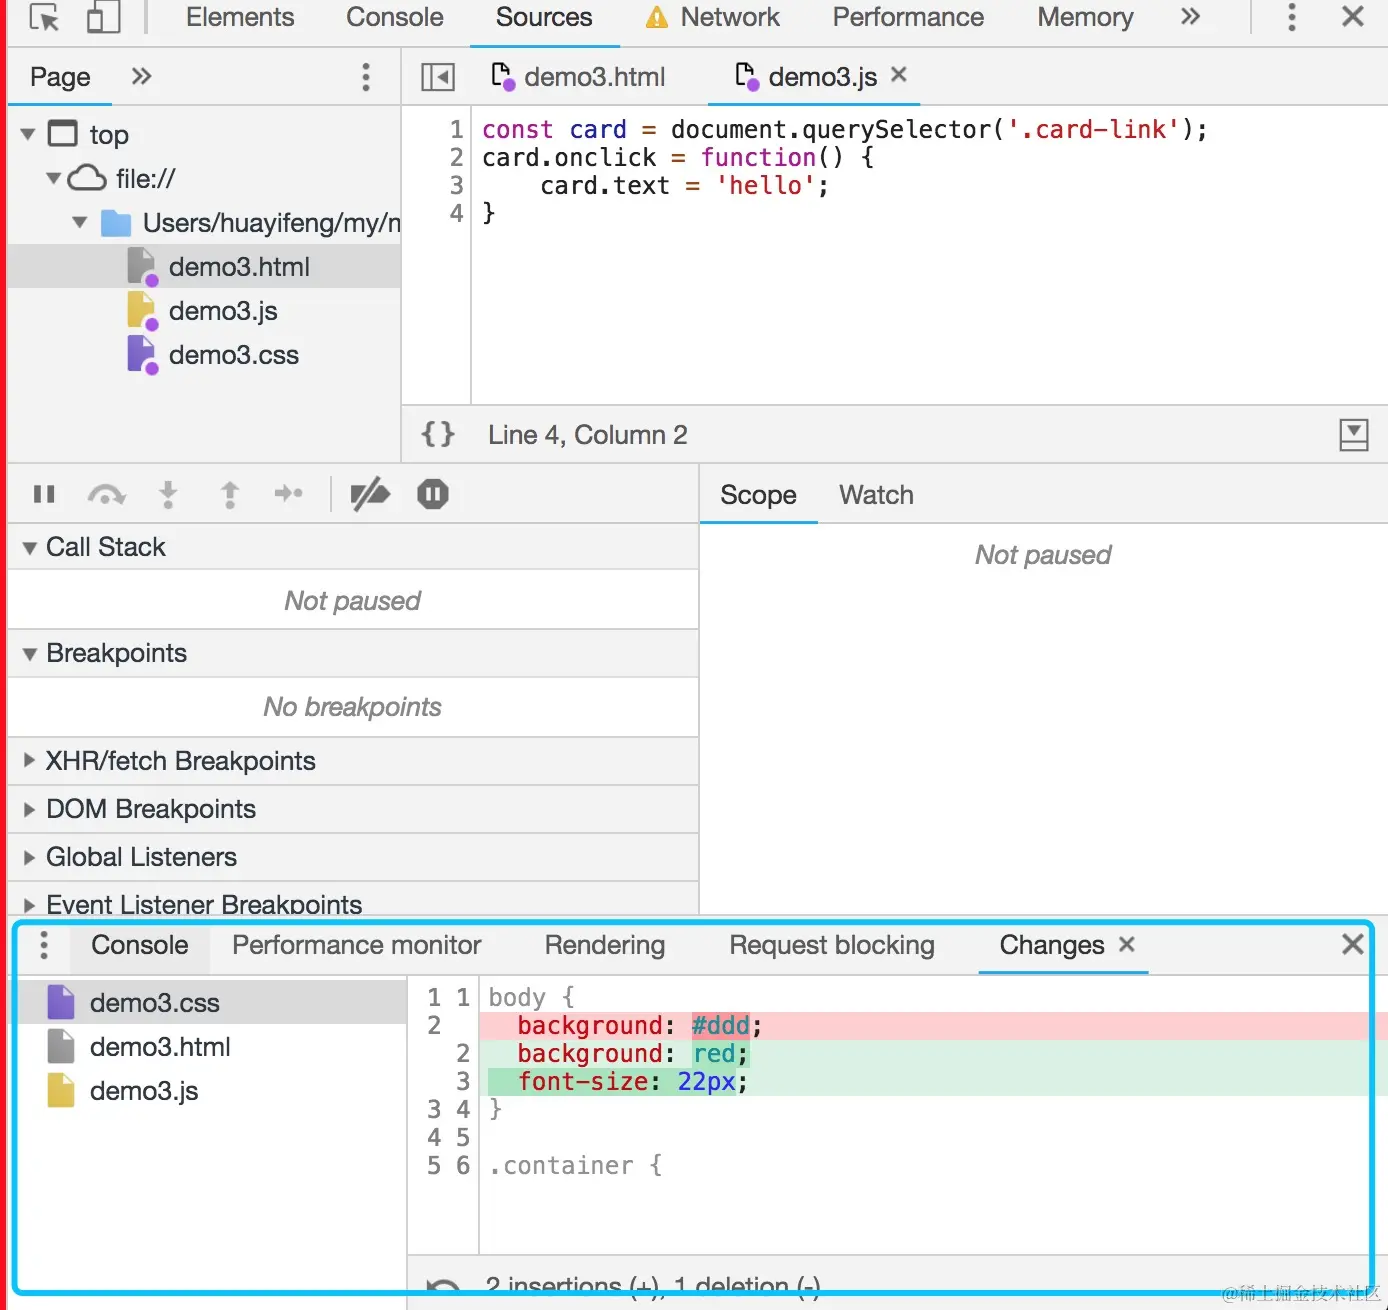Collapse the file:// origin node

pyautogui.click(x=53, y=178)
